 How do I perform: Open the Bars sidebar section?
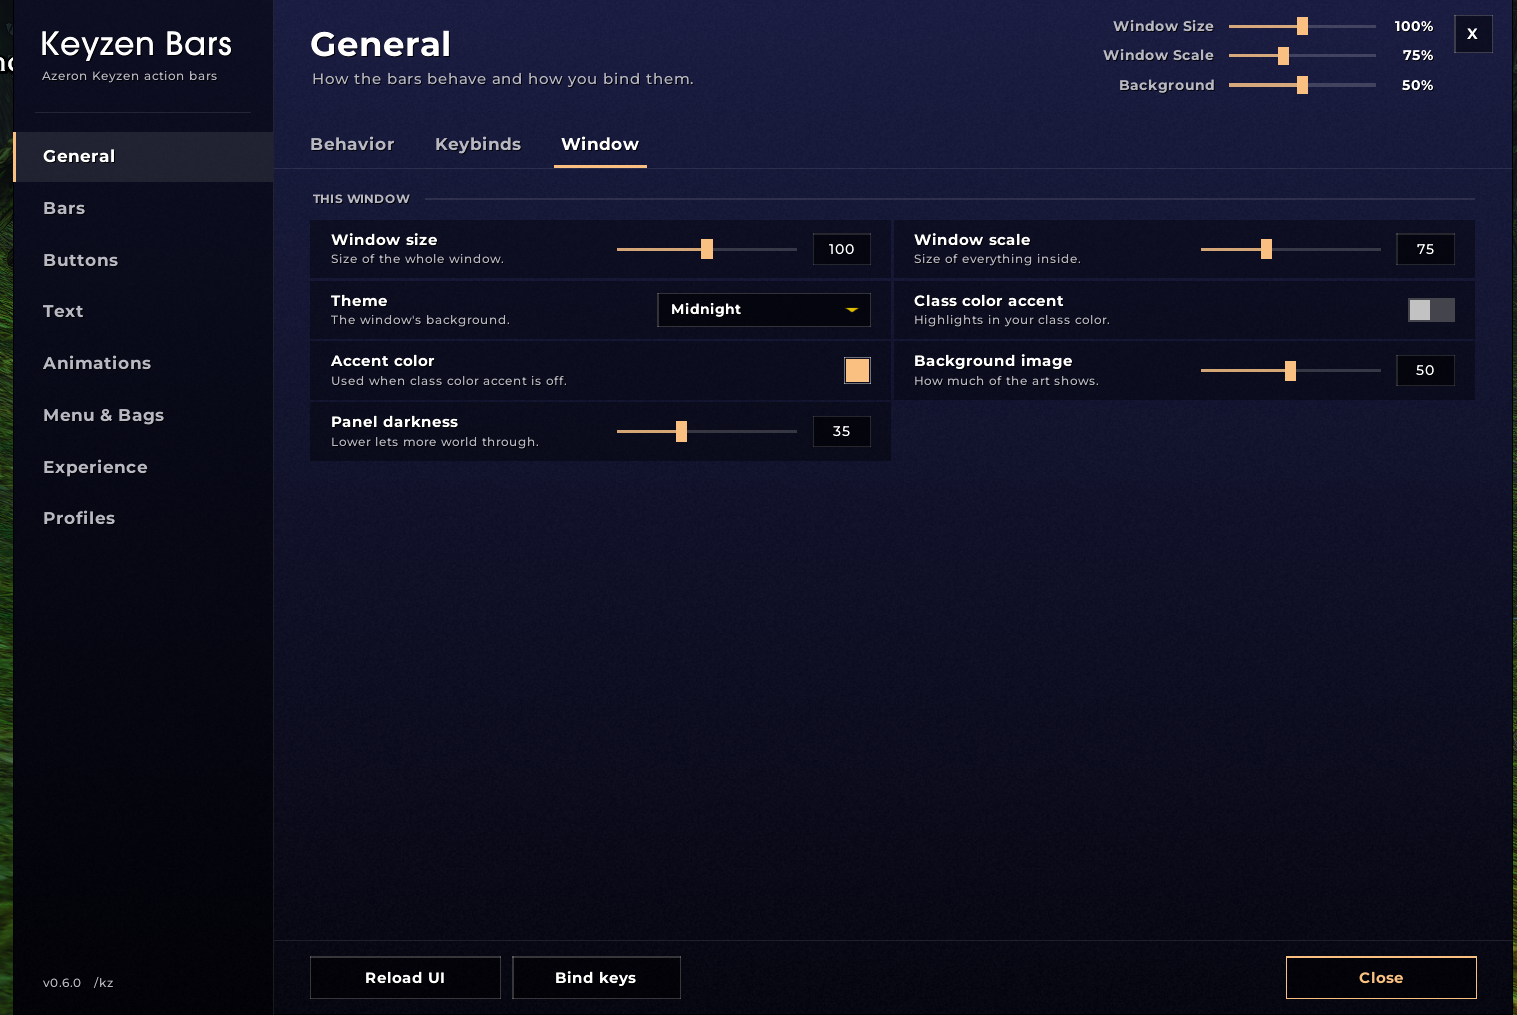pos(143,208)
